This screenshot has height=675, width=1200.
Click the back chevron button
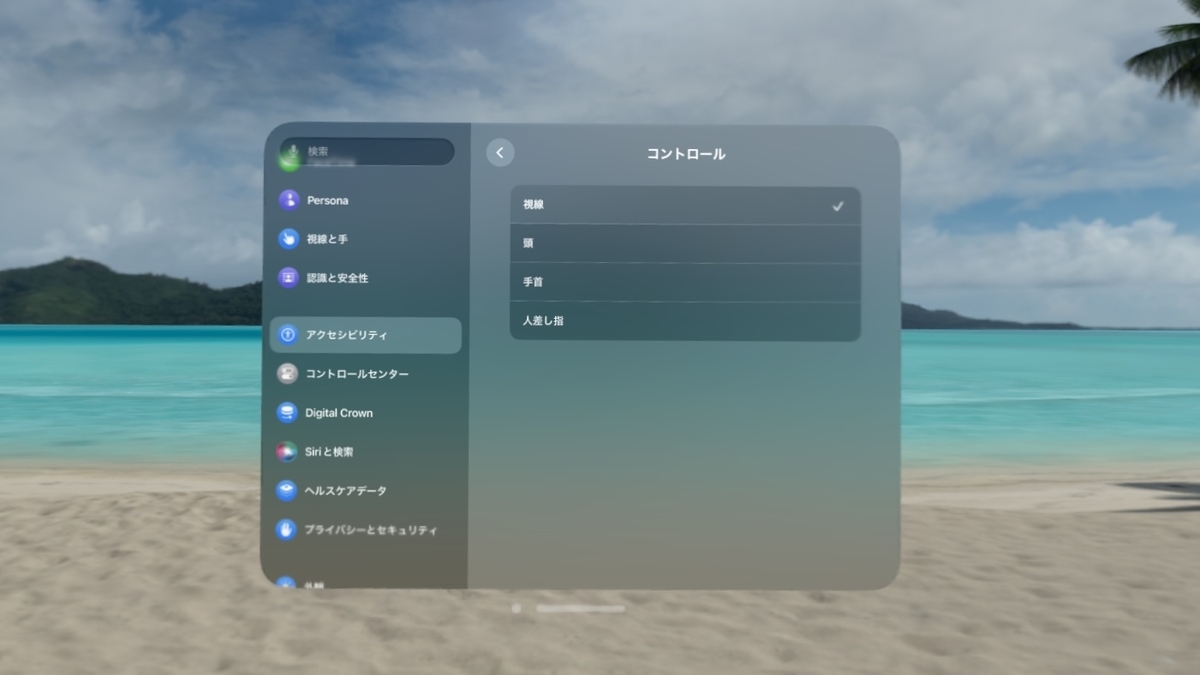click(500, 152)
